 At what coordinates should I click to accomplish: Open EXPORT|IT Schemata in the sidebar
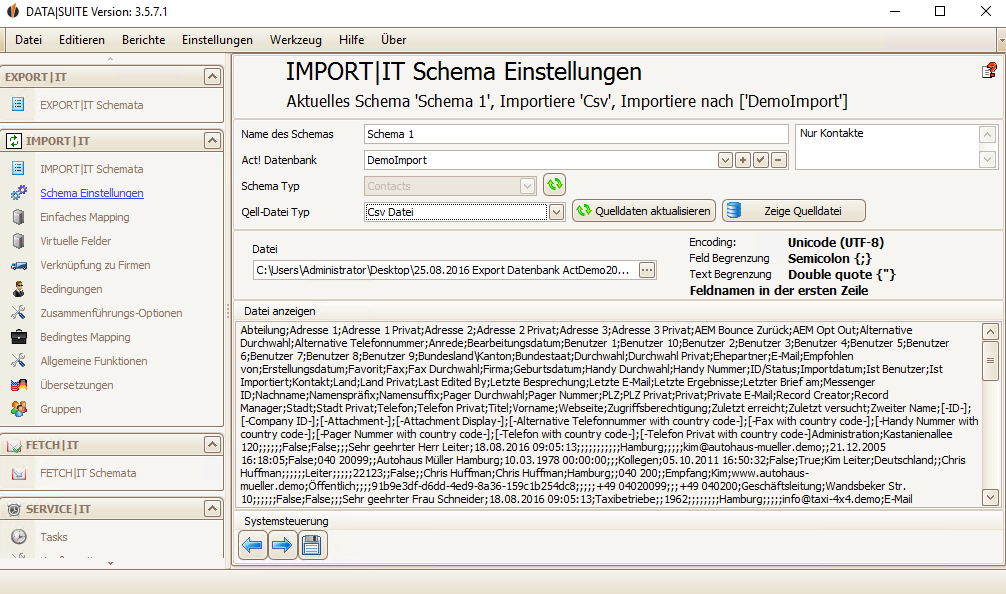(92, 105)
